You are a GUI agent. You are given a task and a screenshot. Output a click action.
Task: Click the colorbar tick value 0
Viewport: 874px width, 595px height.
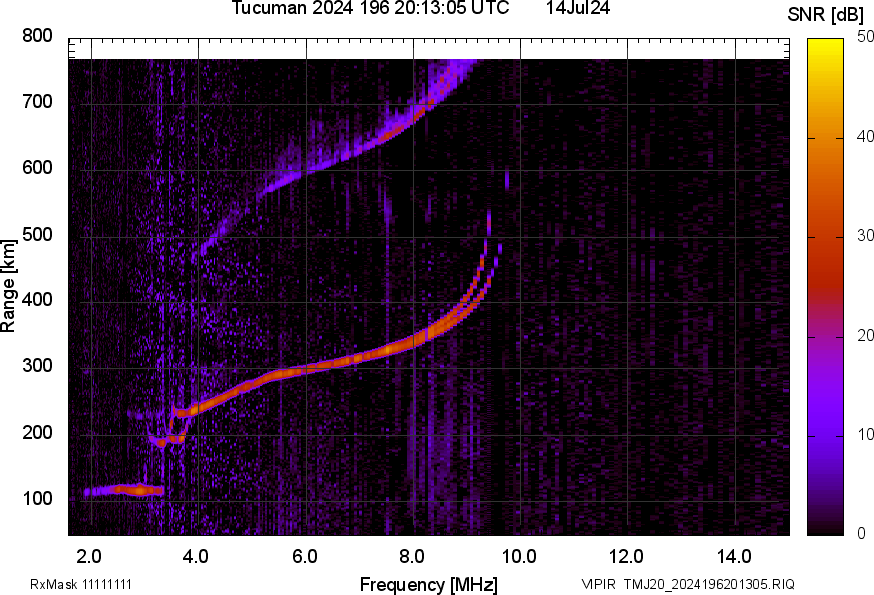(x=862, y=534)
